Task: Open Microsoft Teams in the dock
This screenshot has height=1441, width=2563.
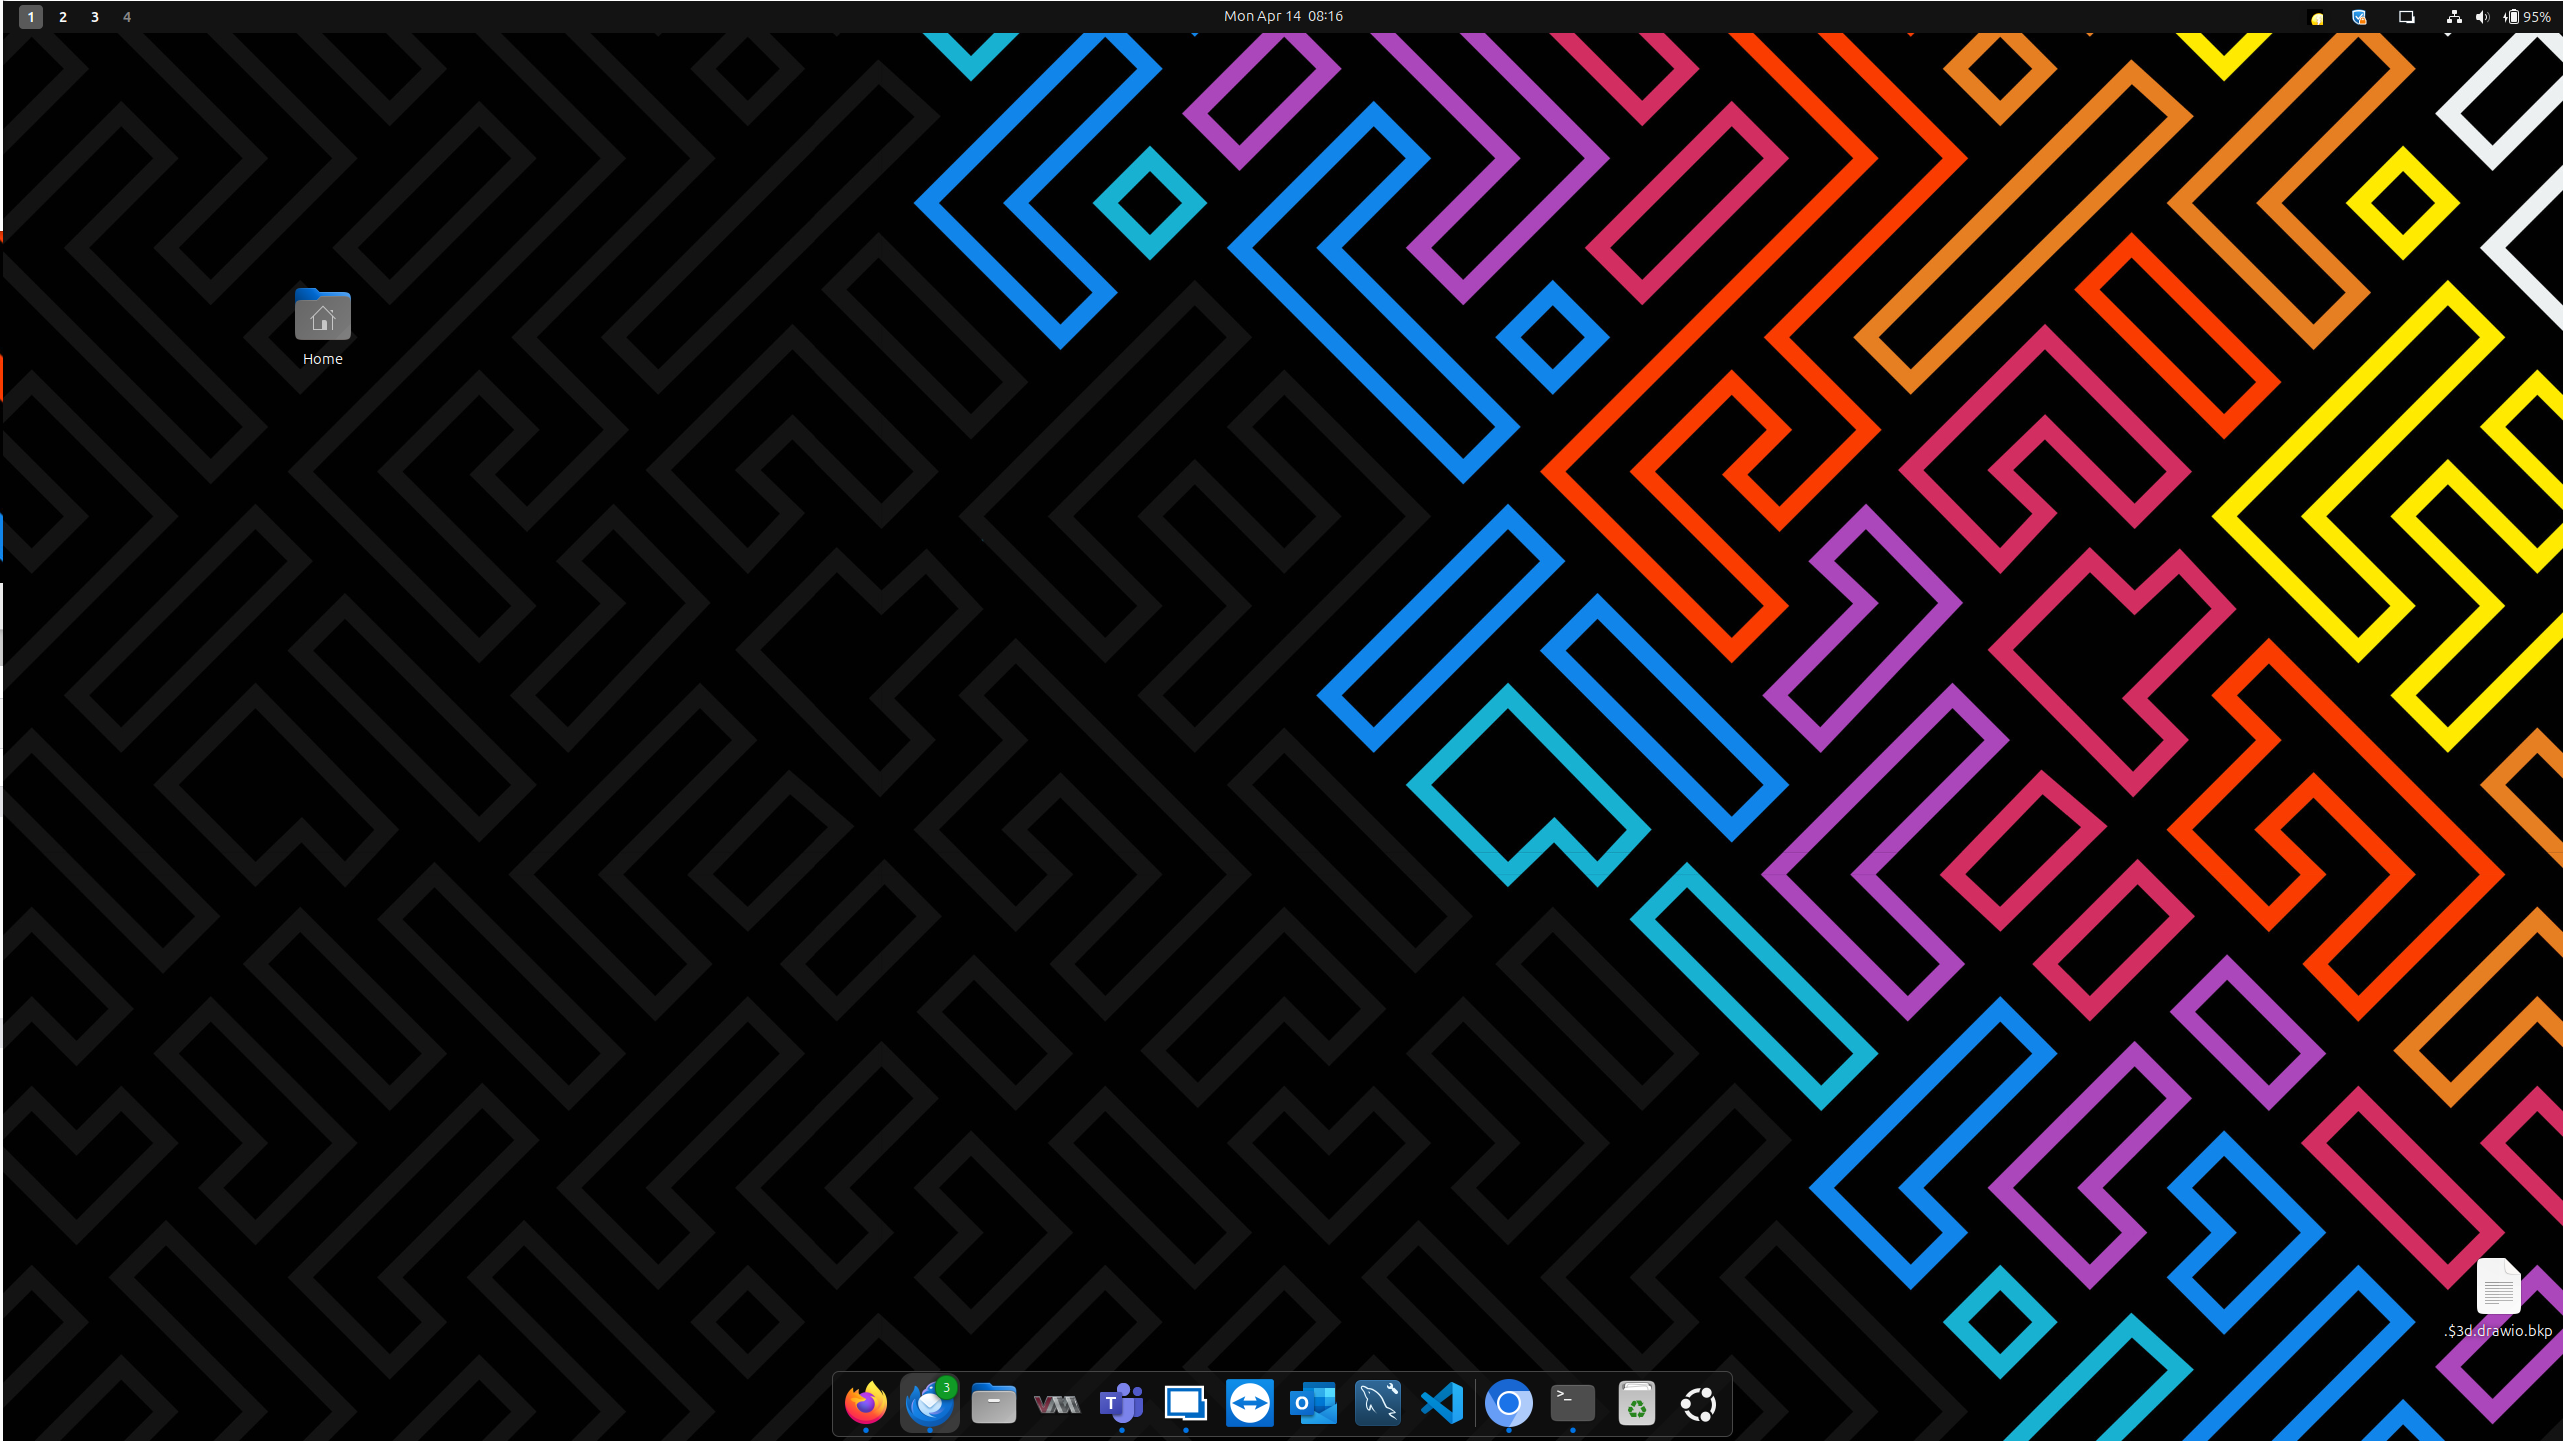Action: [x=1121, y=1404]
